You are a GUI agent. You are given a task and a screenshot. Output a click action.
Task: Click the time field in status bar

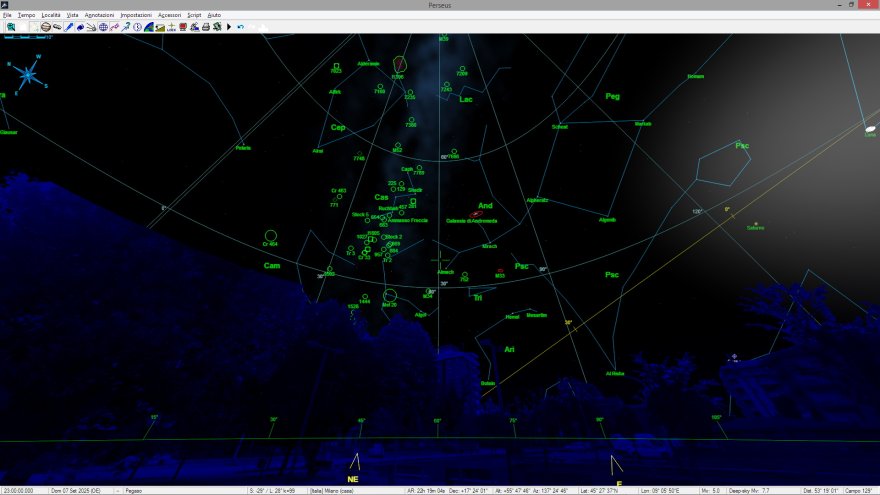[18, 490]
